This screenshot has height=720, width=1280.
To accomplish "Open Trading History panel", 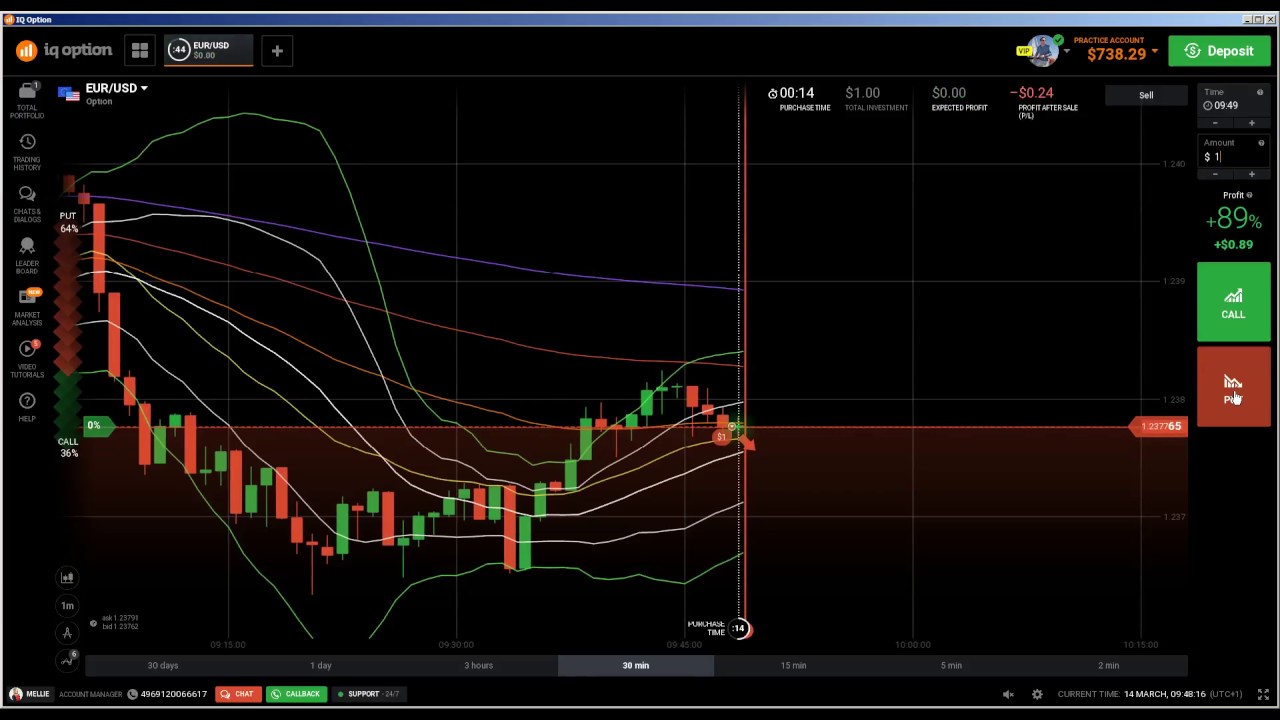I will (27, 151).
